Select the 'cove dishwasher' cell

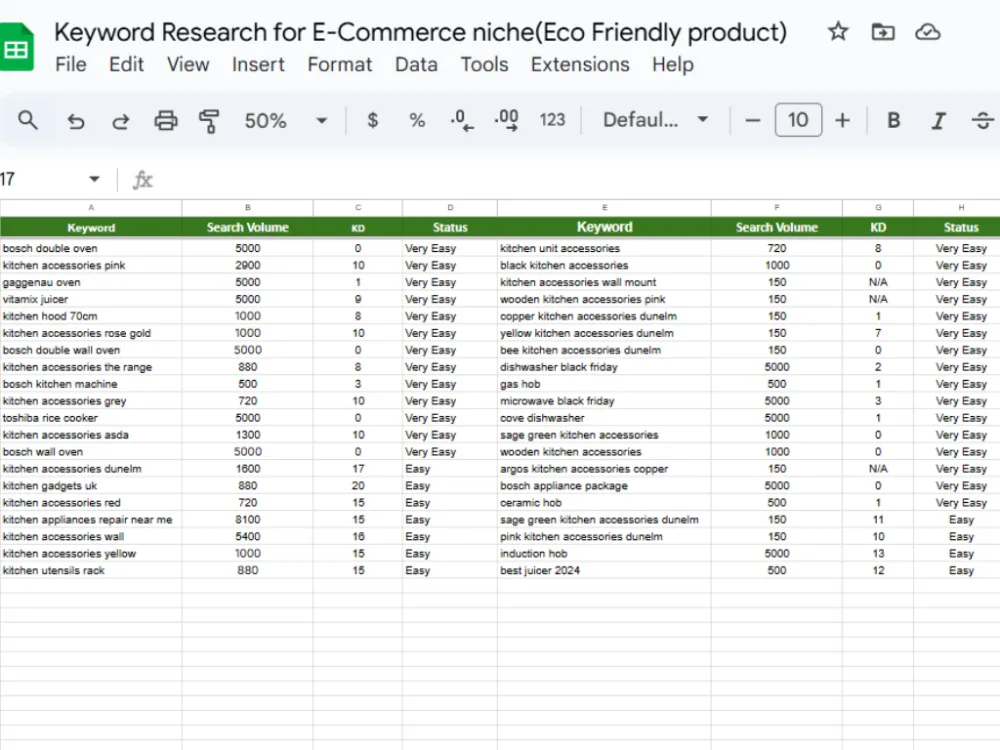[x=605, y=418]
